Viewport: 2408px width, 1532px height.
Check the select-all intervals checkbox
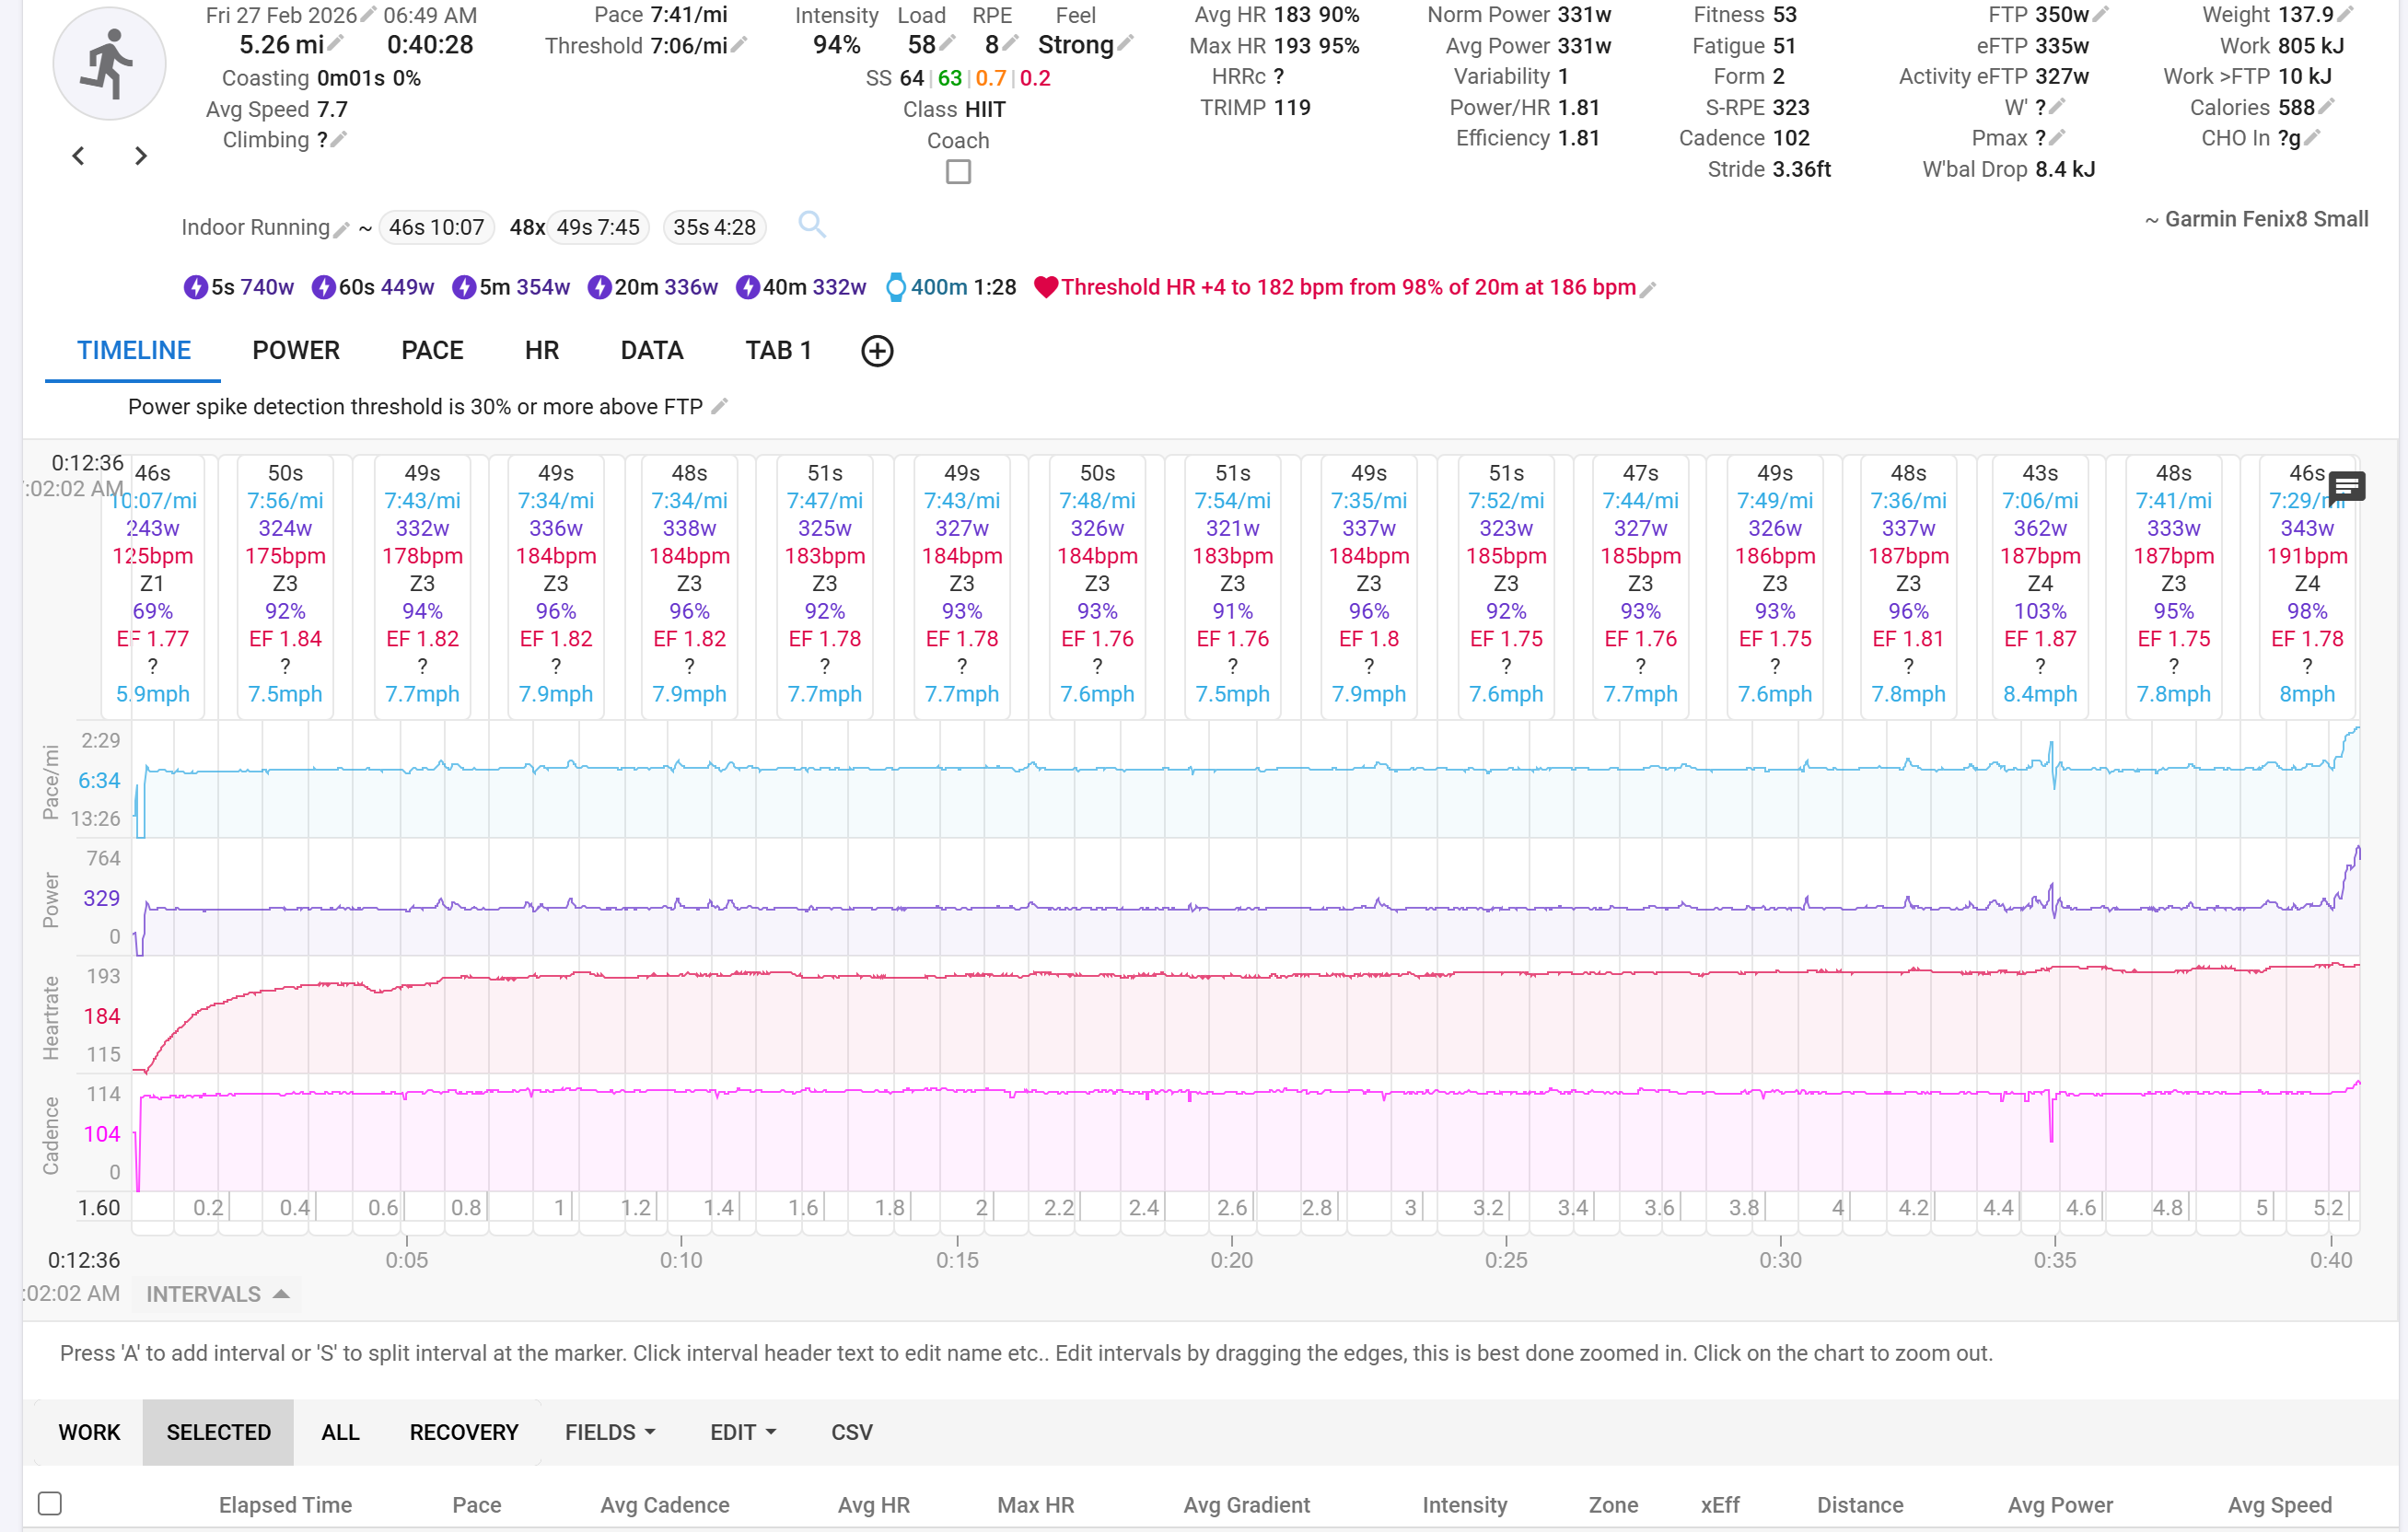(x=50, y=1503)
